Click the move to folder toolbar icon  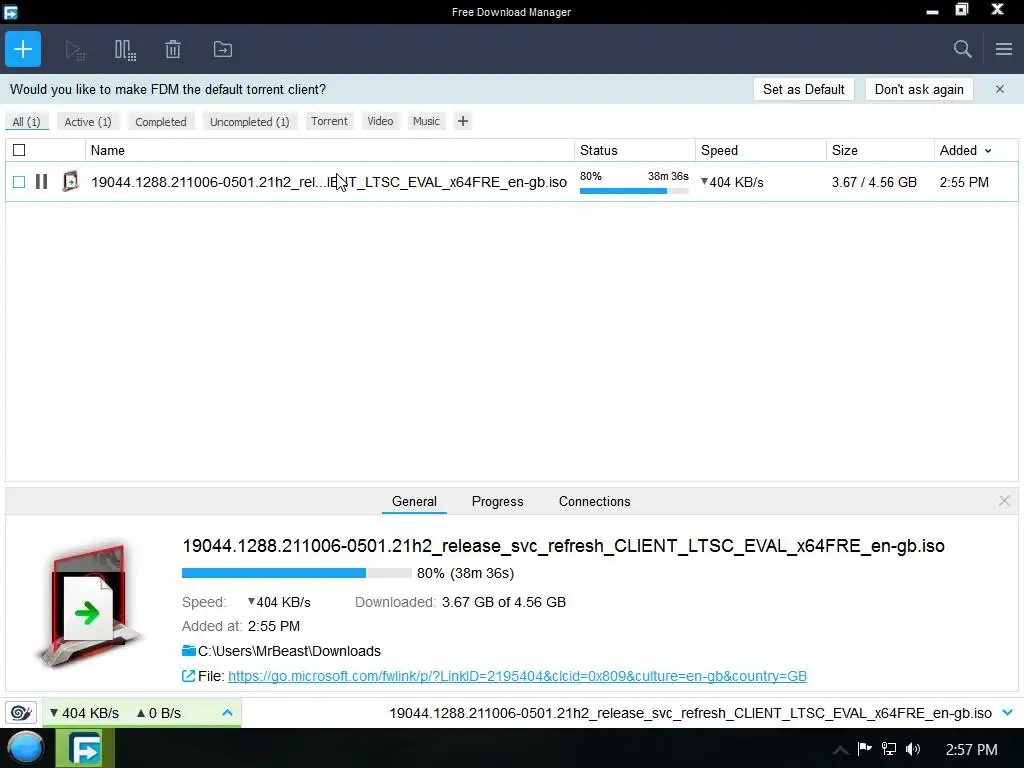(x=223, y=50)
